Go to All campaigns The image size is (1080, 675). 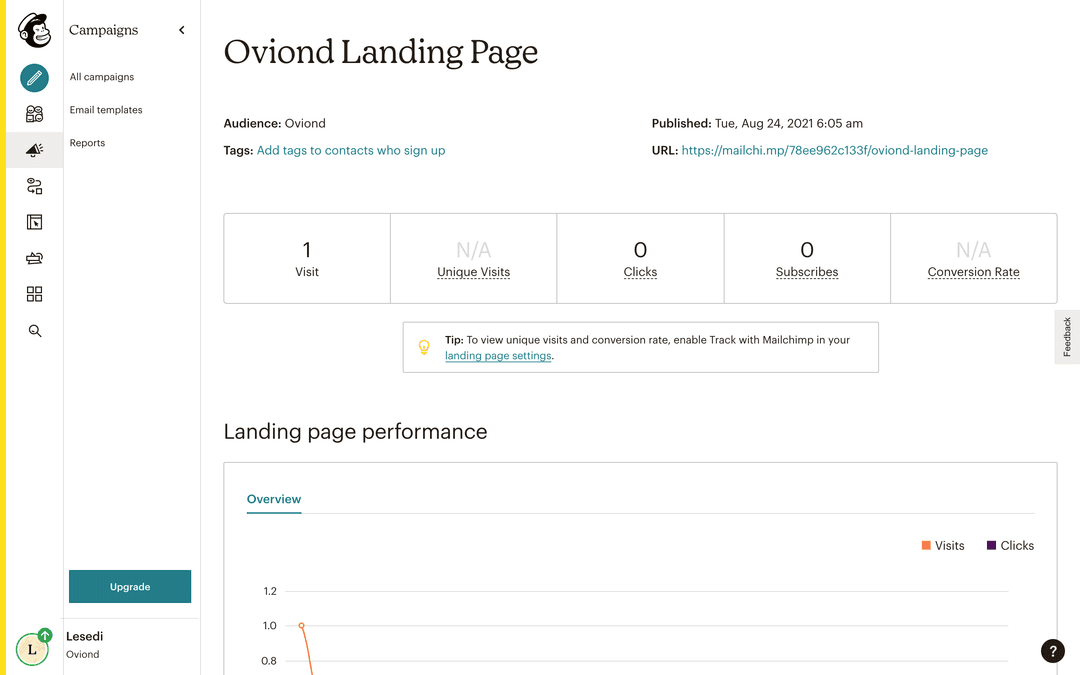click(102, 76)
